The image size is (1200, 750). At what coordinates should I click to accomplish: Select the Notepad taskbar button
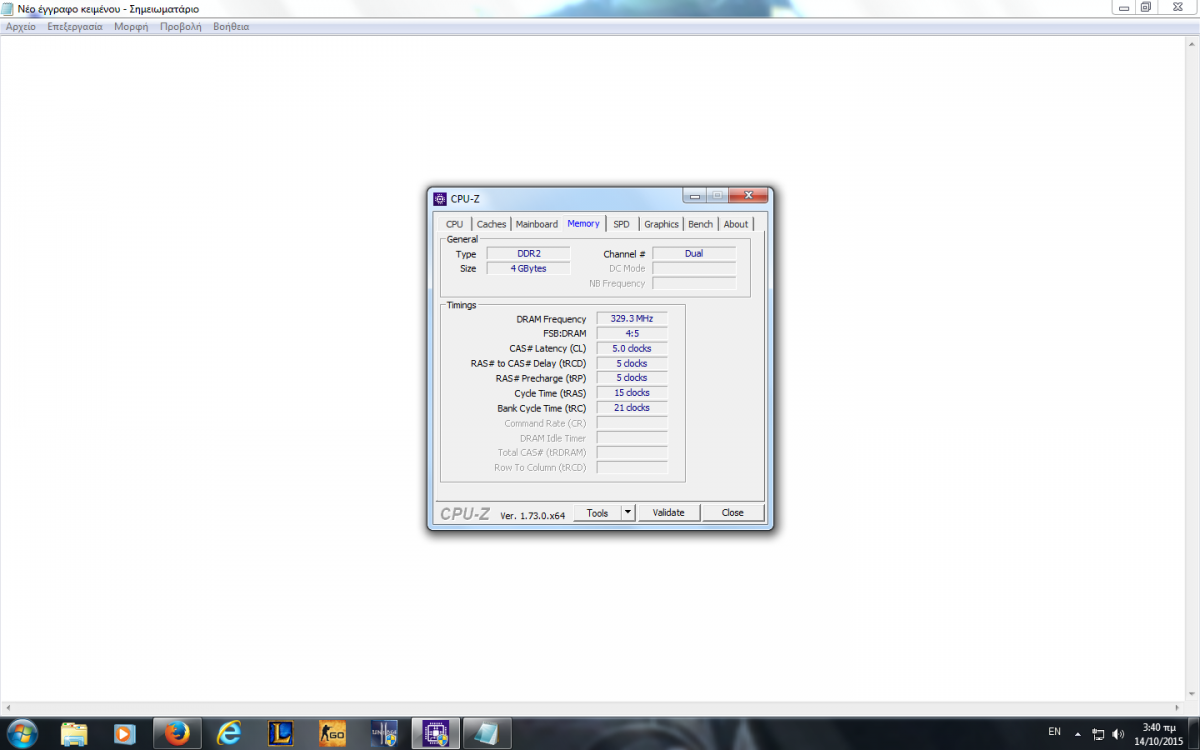[x=488, y=733]
